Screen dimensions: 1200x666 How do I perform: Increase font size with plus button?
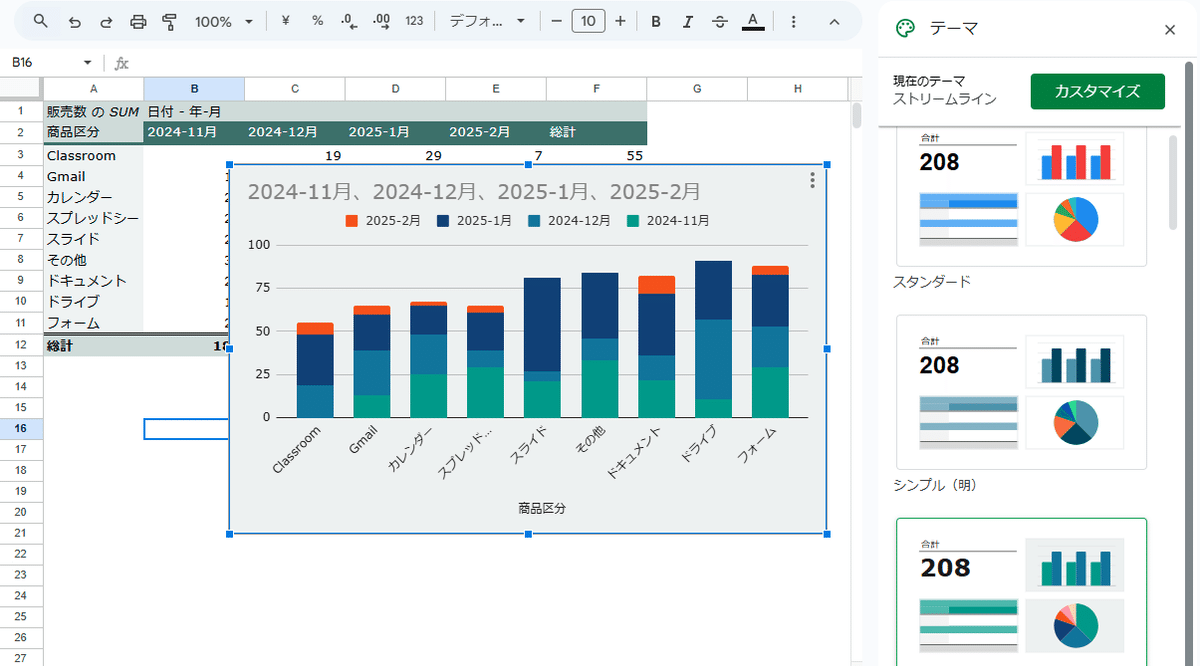coord(620,21)
